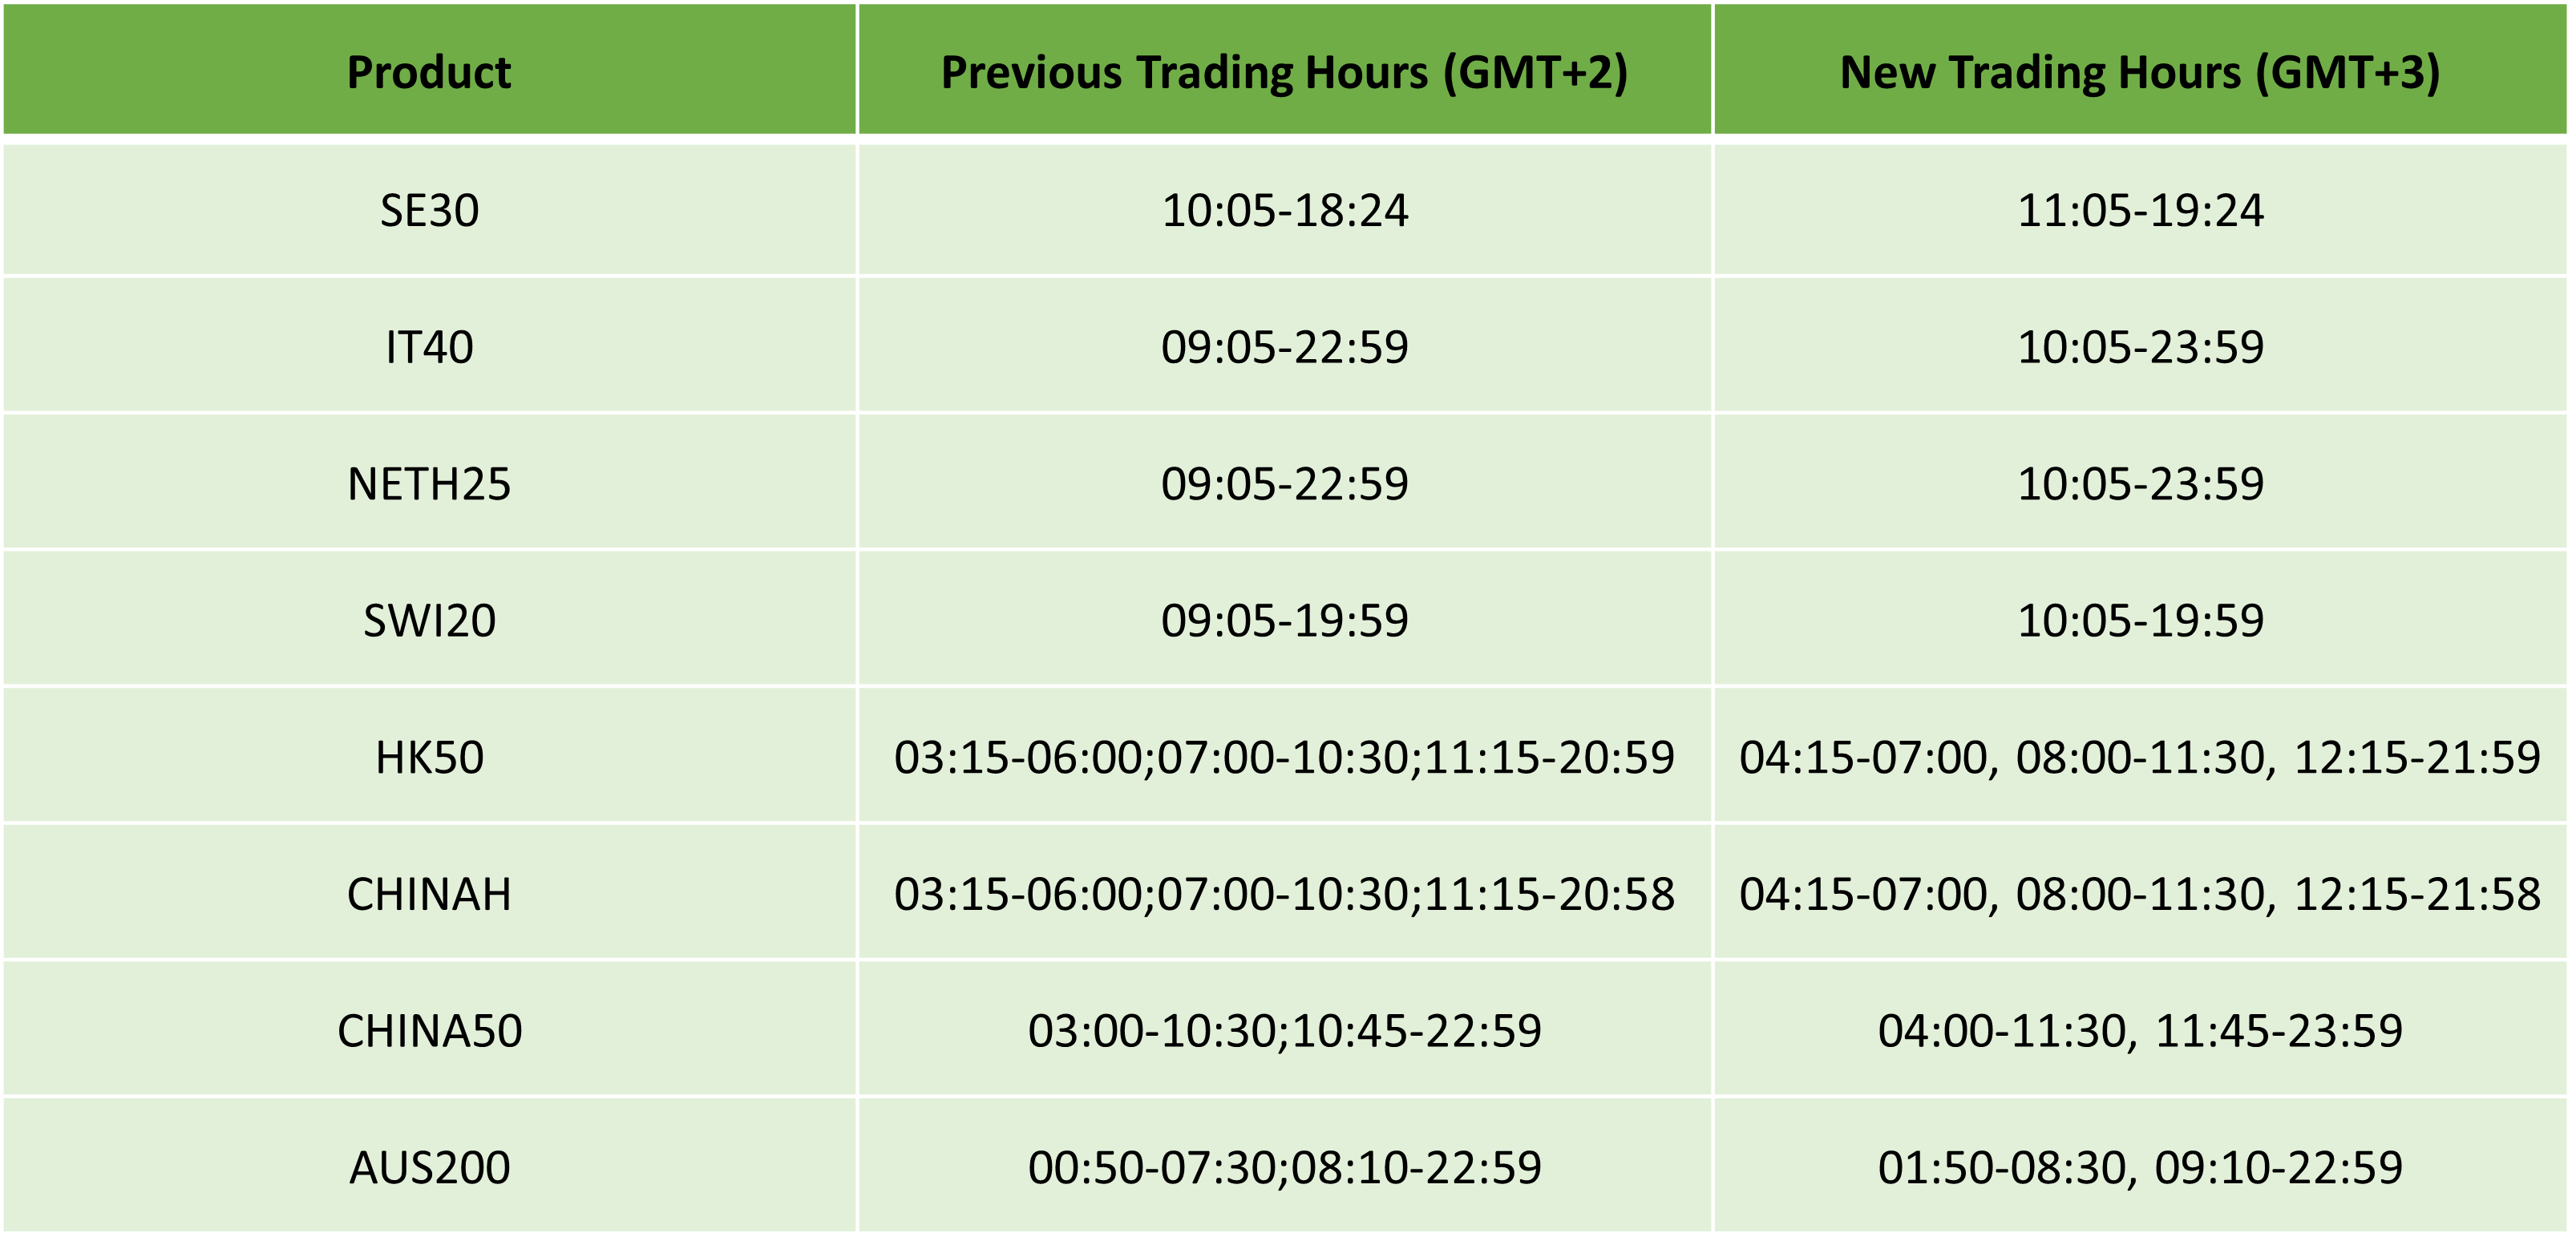Click SE30 previous hours 10:05-18:24
Viewport: 2576px width, 1237px height.
coord(1284,211)
